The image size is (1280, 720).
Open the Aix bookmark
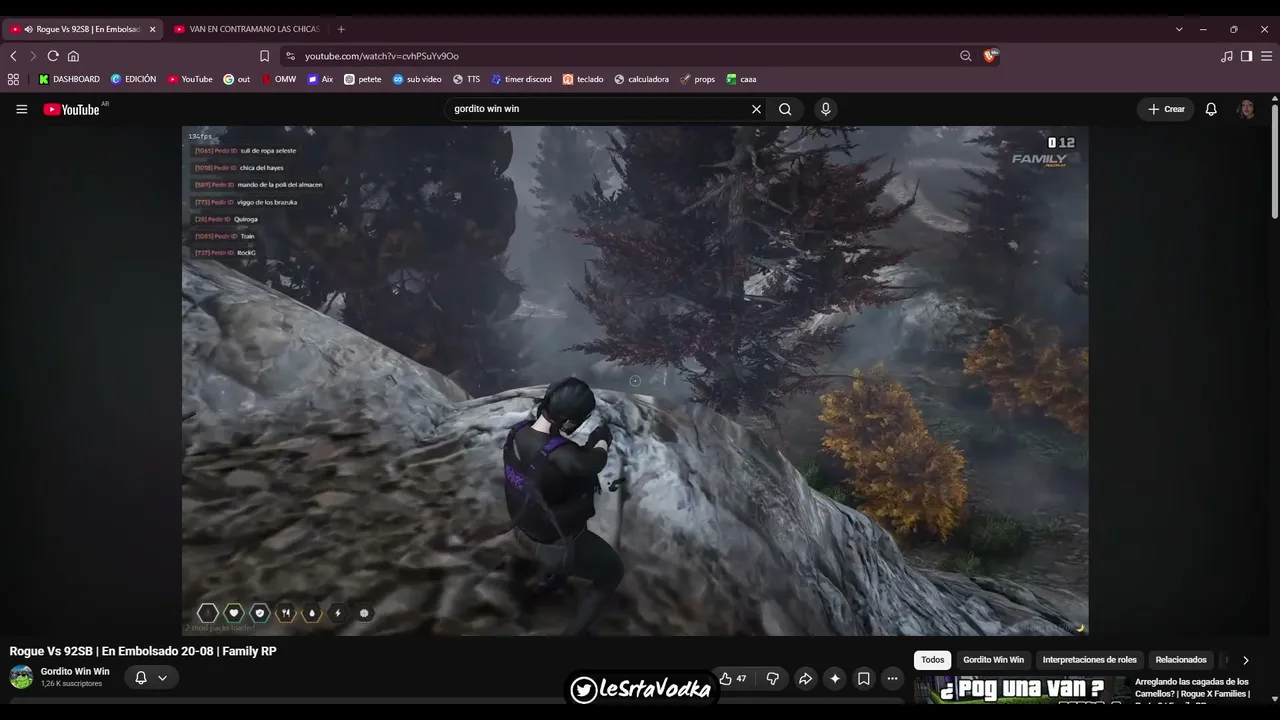(320, 79)
